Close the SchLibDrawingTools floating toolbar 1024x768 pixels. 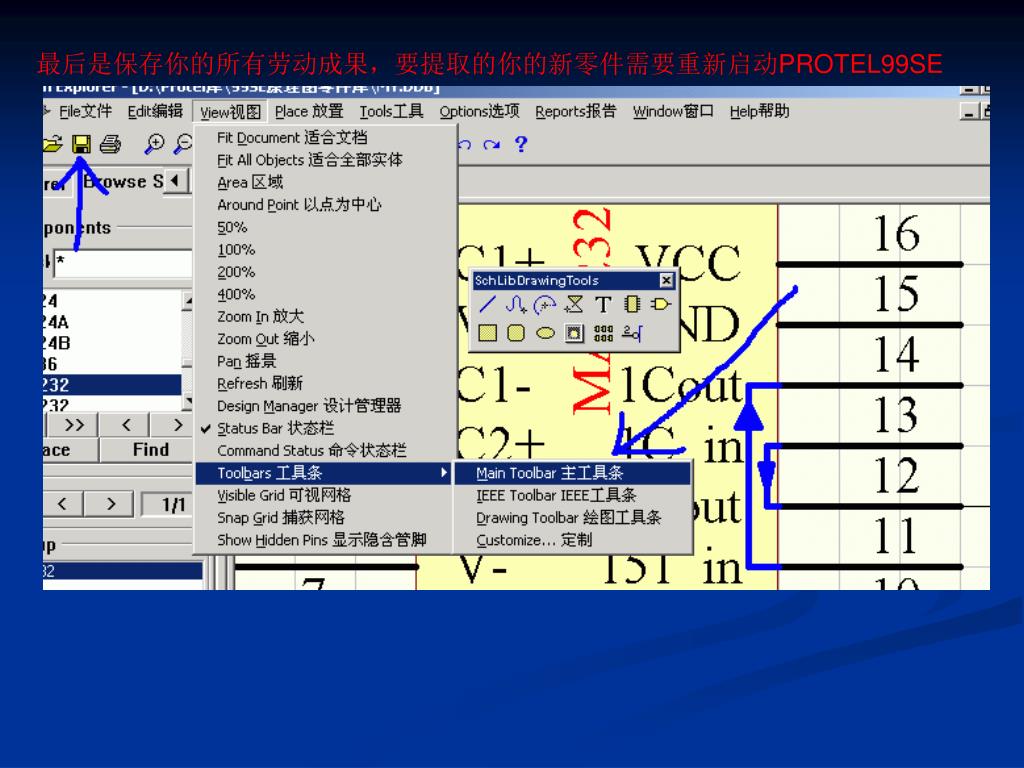[665, 280]
